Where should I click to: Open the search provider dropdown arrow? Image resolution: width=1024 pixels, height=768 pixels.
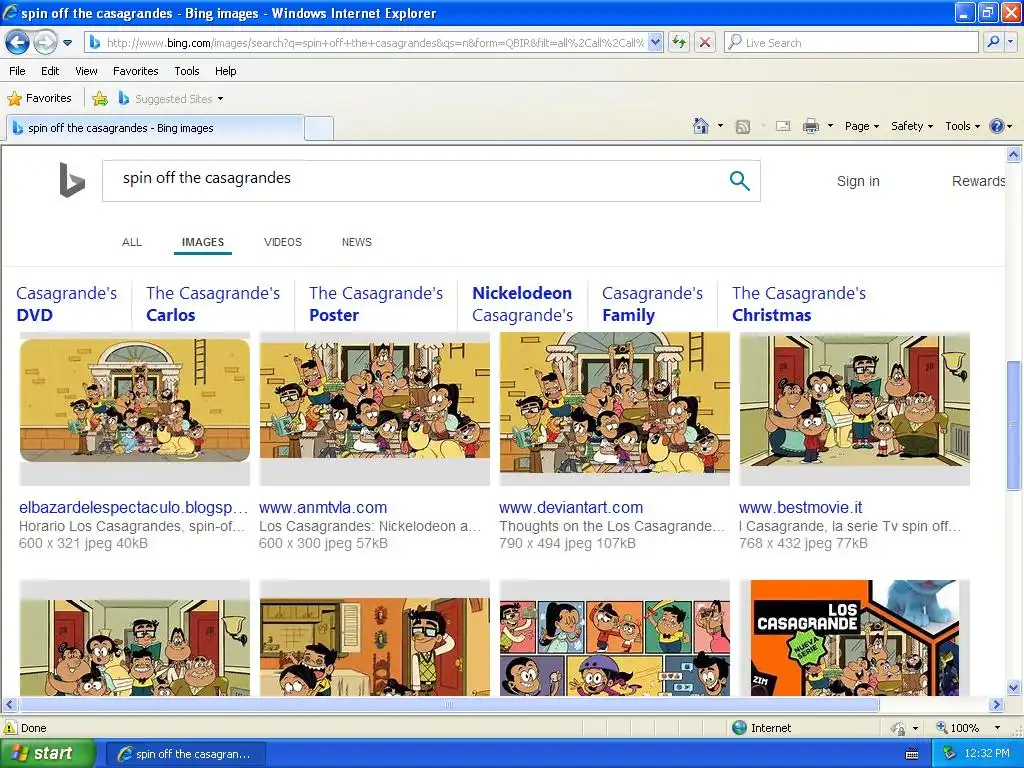(1010, 42)
